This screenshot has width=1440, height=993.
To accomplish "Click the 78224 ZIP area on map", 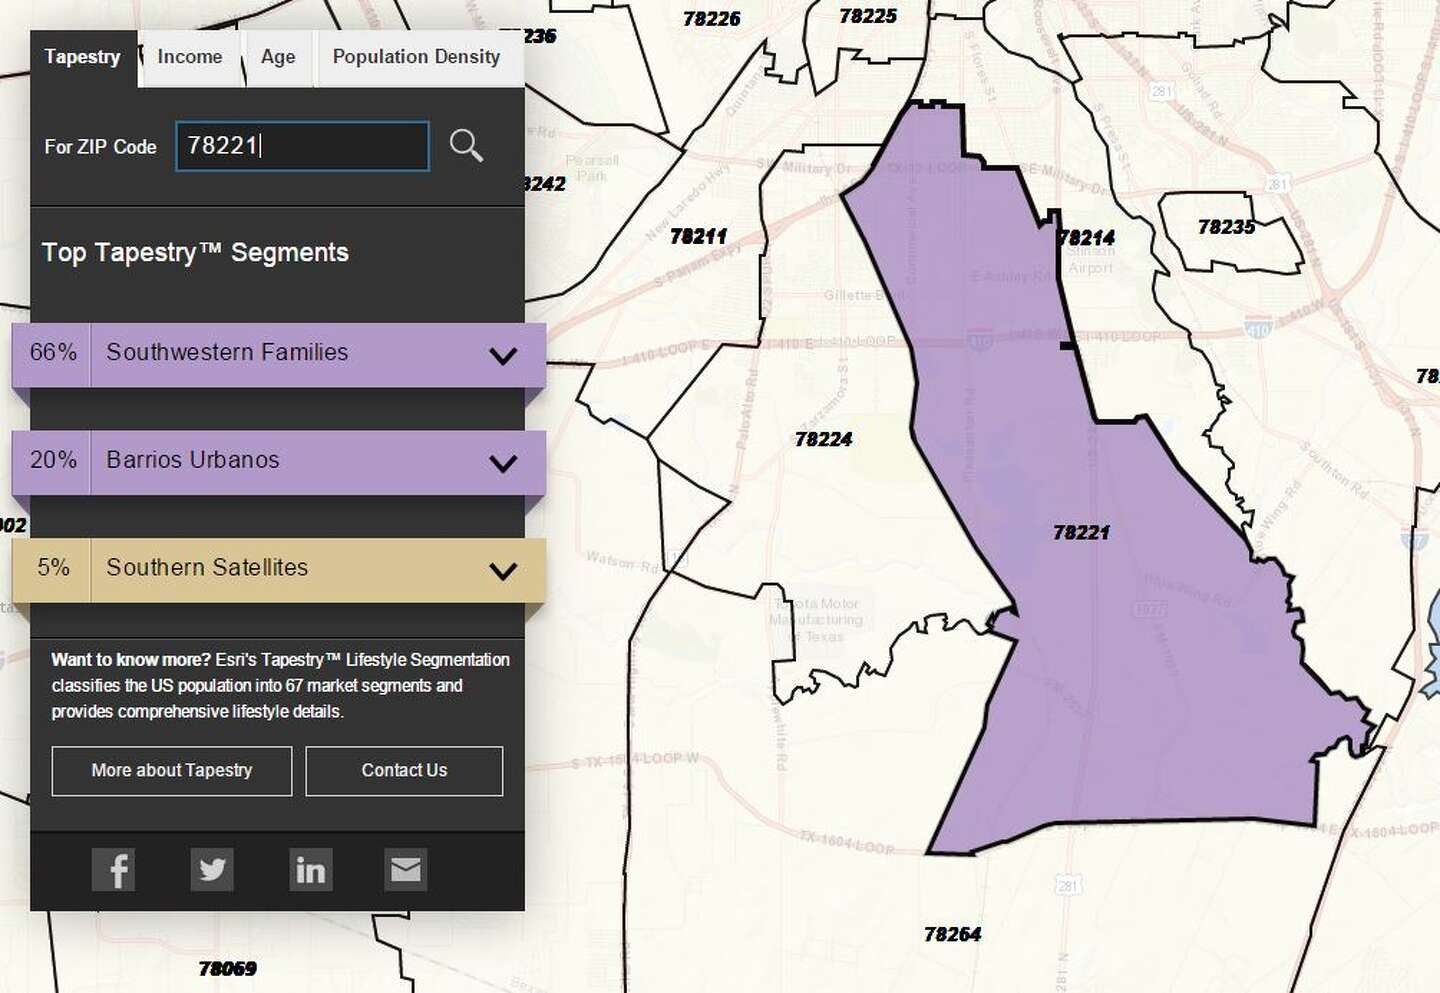I will pyautogui.click(x=823, y=439).
